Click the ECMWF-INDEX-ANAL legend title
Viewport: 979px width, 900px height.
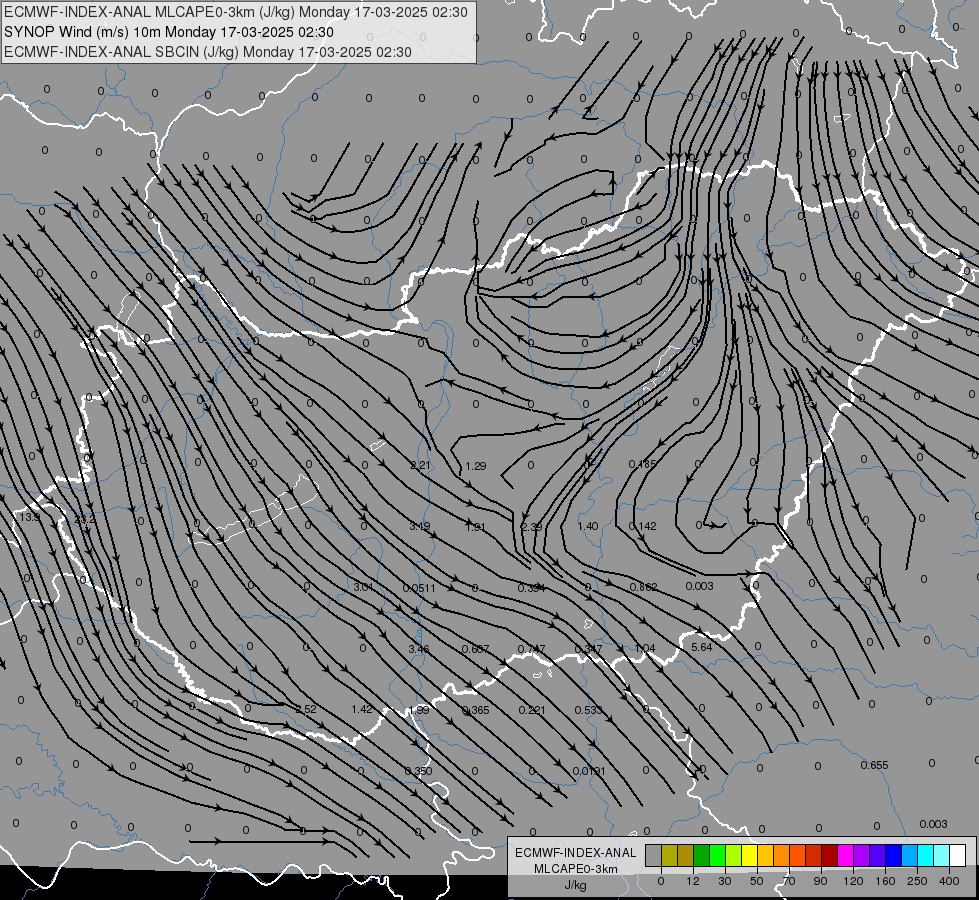[x=576, y=853]
